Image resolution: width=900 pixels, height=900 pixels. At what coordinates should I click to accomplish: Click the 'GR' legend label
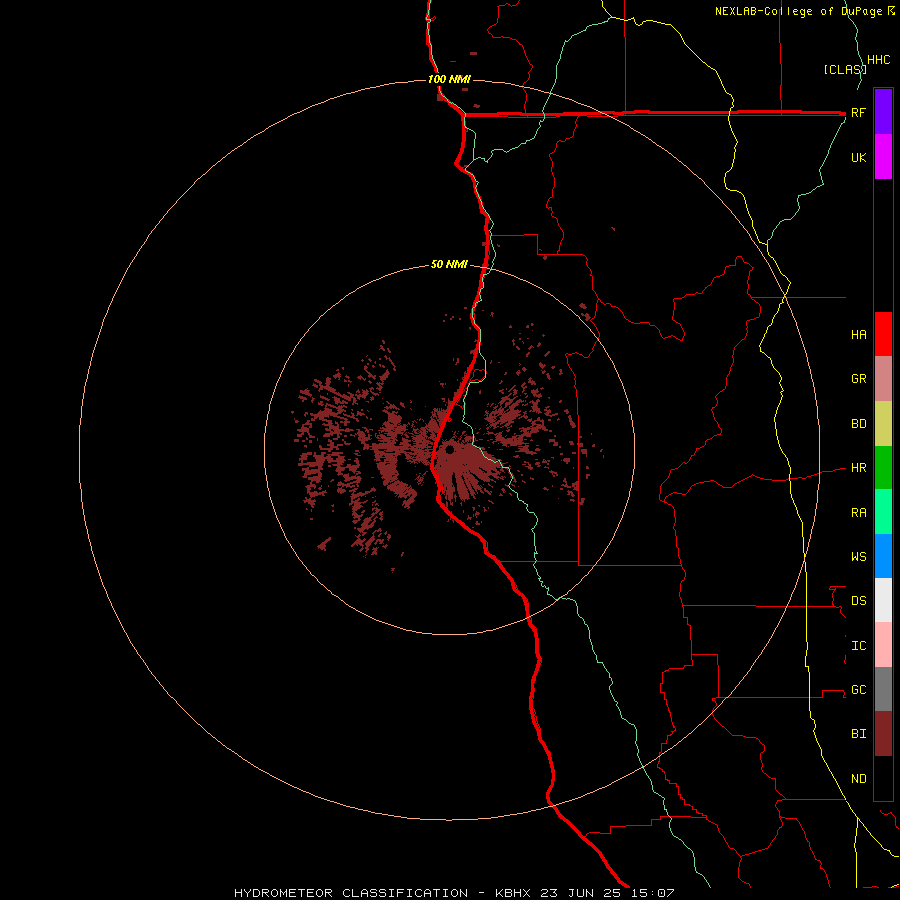tap(858, 379)
